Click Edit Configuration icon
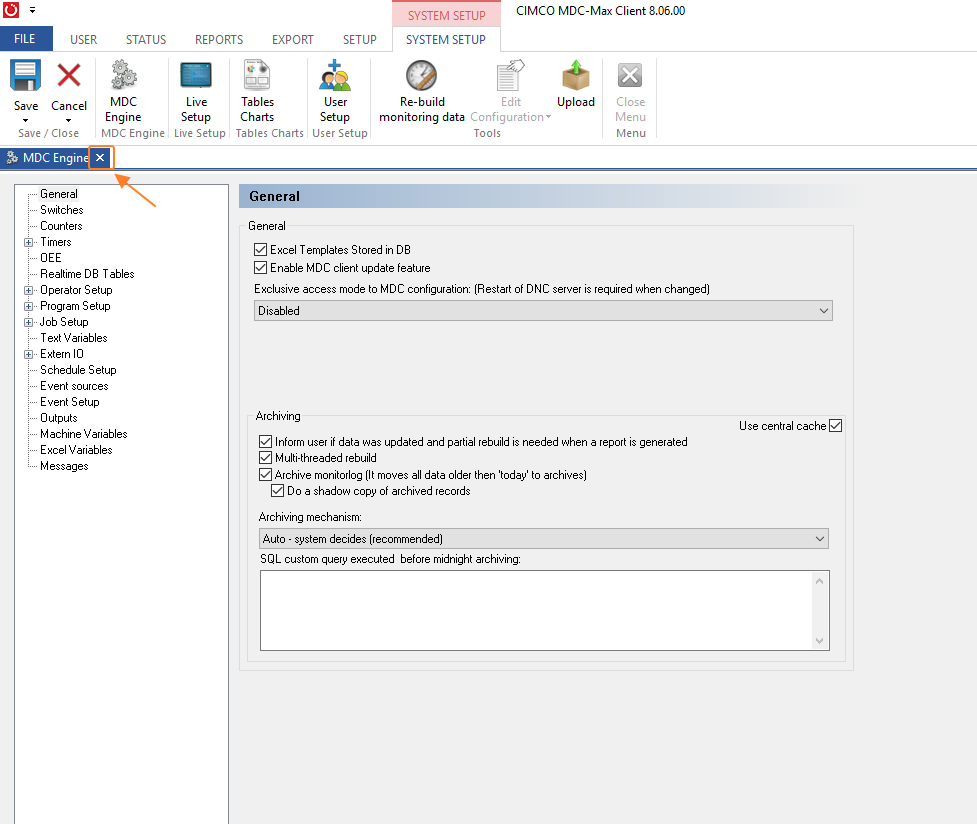 click(510, 75)
